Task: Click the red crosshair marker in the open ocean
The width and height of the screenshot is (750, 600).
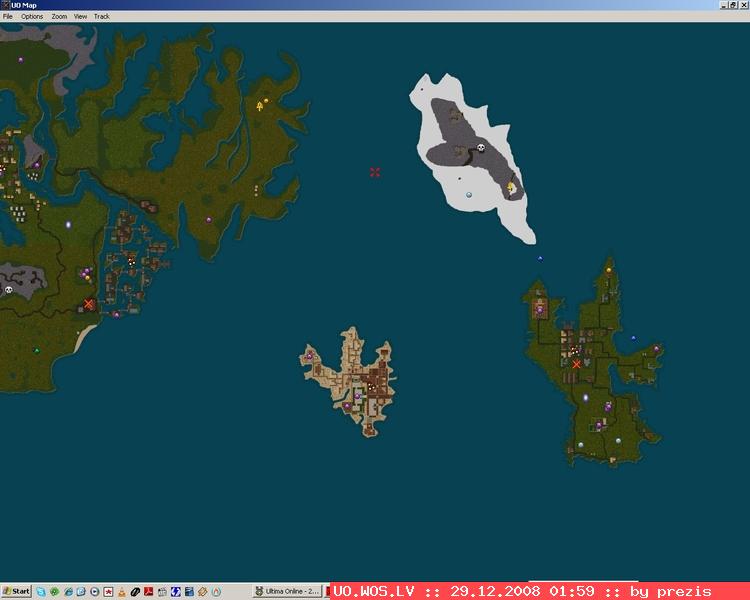Action: coord(375,172)
